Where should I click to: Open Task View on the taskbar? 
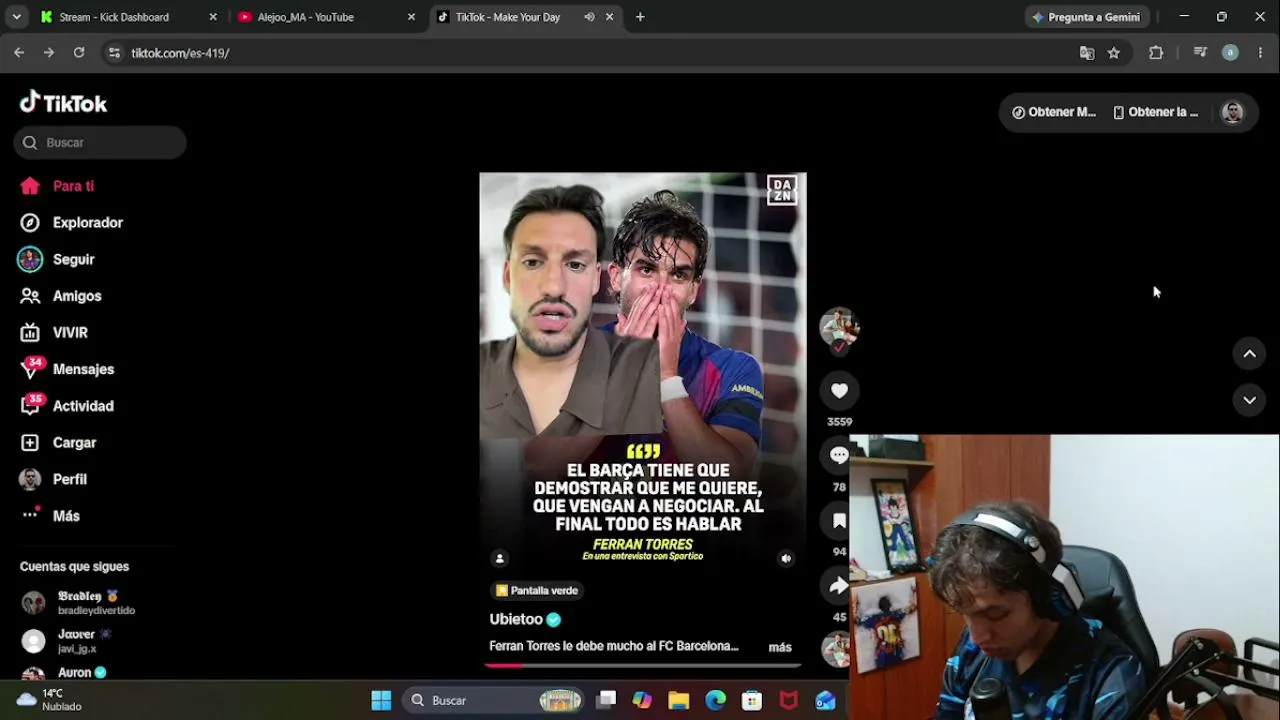click(606, 700)
